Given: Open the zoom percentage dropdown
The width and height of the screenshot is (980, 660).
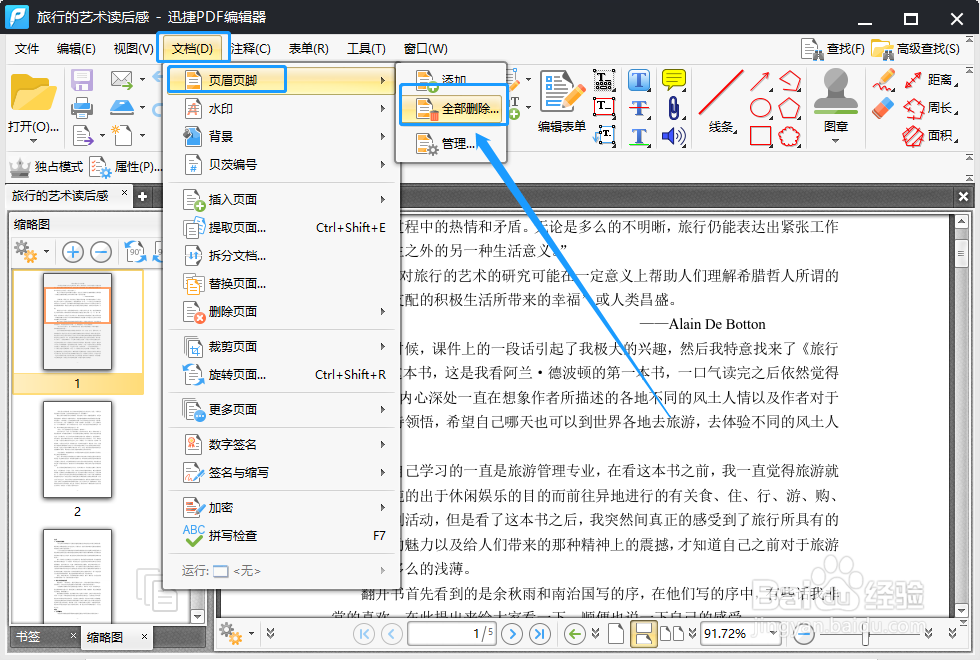Looking at the screenshot, I should coord(774,634).
